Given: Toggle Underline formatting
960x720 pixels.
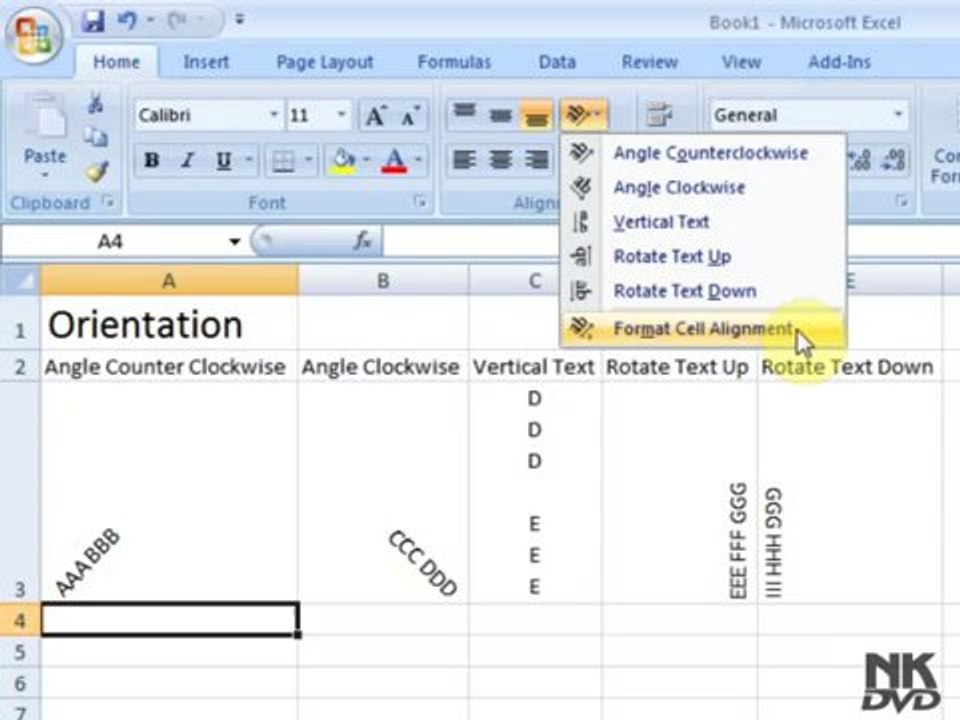Looking at the screenshot, I should [x=223, y=160].
